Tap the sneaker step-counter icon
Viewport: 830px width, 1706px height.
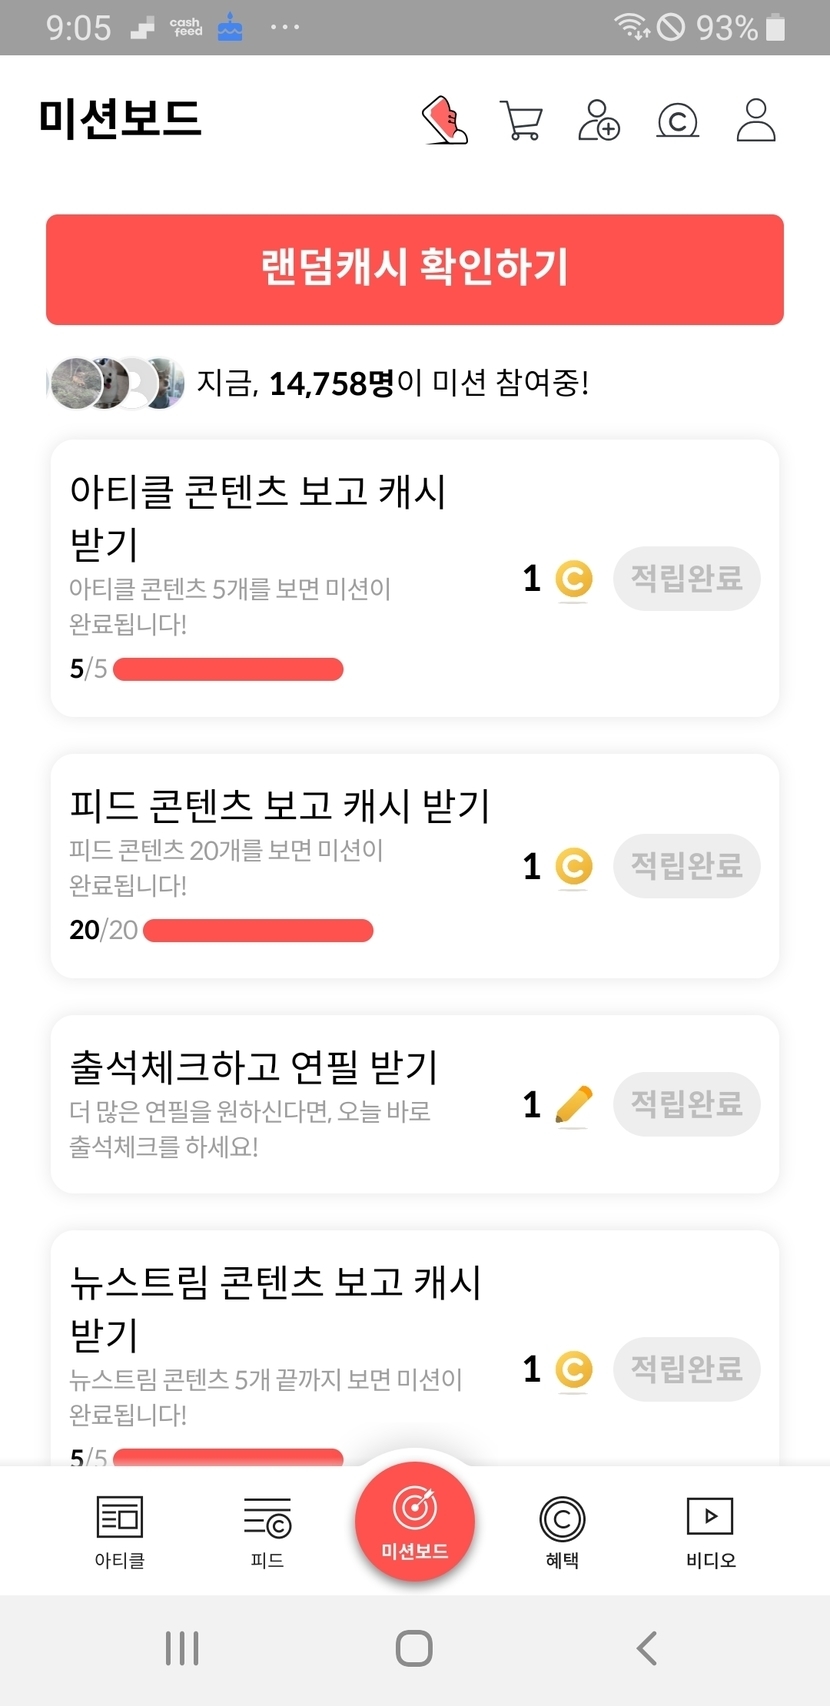click(445, 121)
